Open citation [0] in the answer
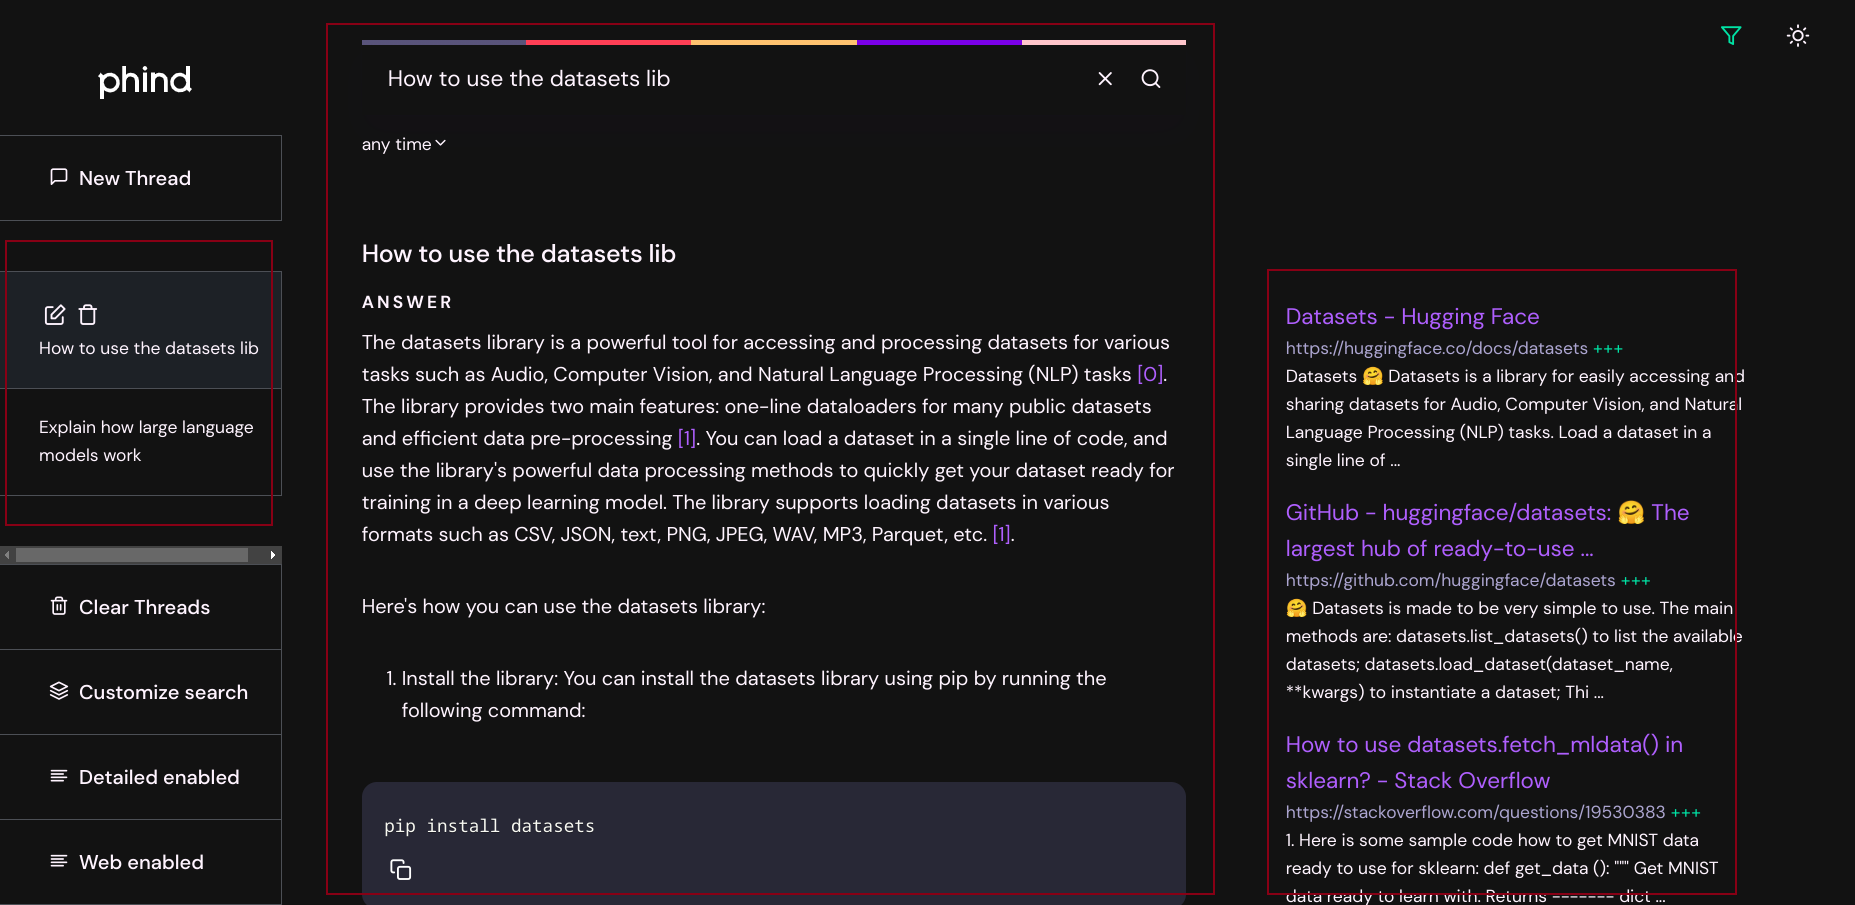1855x905 pixels. tap(1150, 374)
